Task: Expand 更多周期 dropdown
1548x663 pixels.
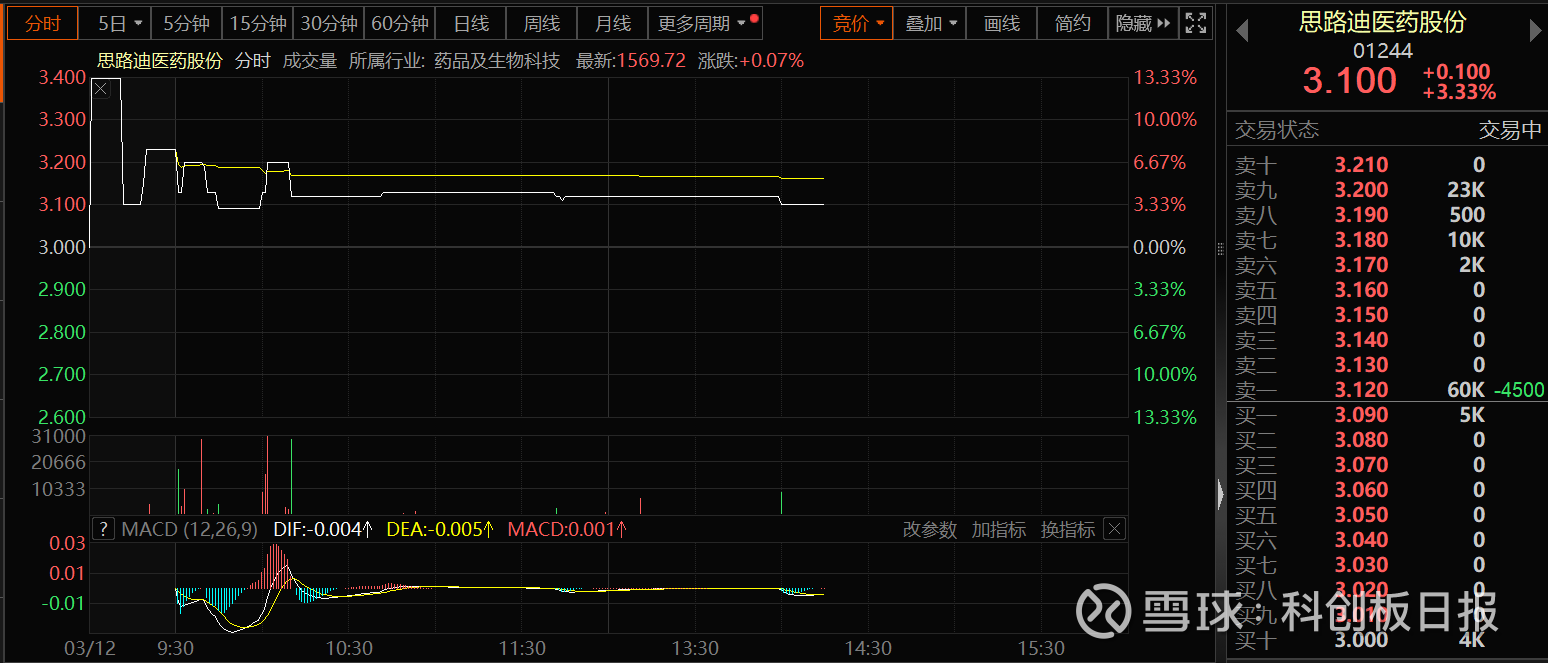Action: (706, 23)
